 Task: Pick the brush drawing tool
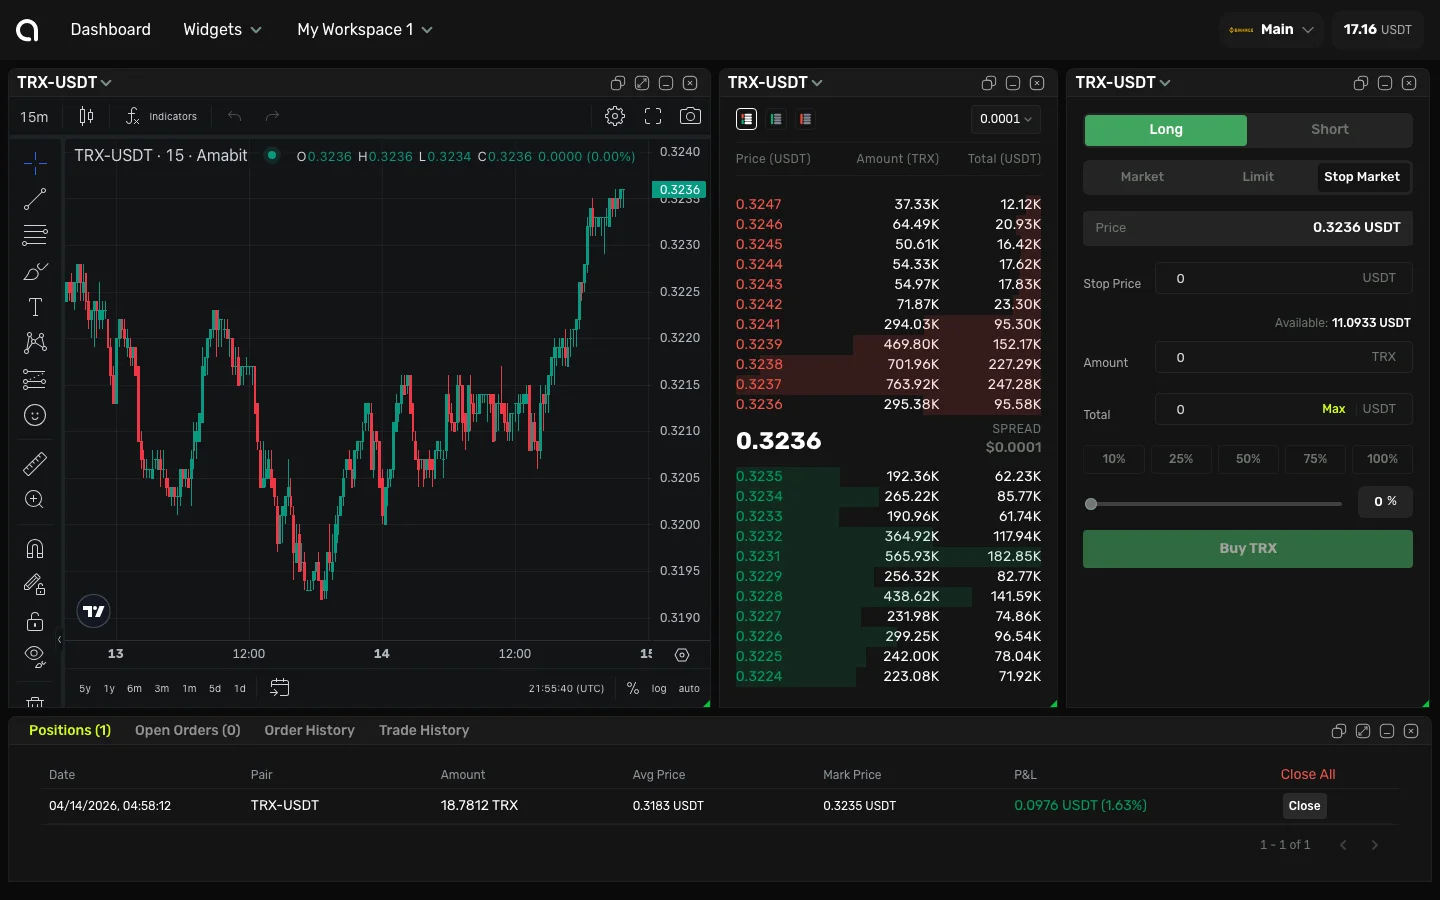[x=35, y=271]
